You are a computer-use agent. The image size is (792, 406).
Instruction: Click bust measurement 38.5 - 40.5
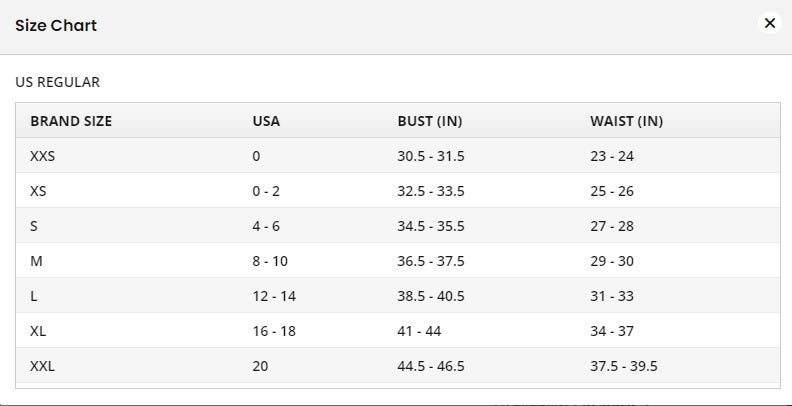click(431, 296)
